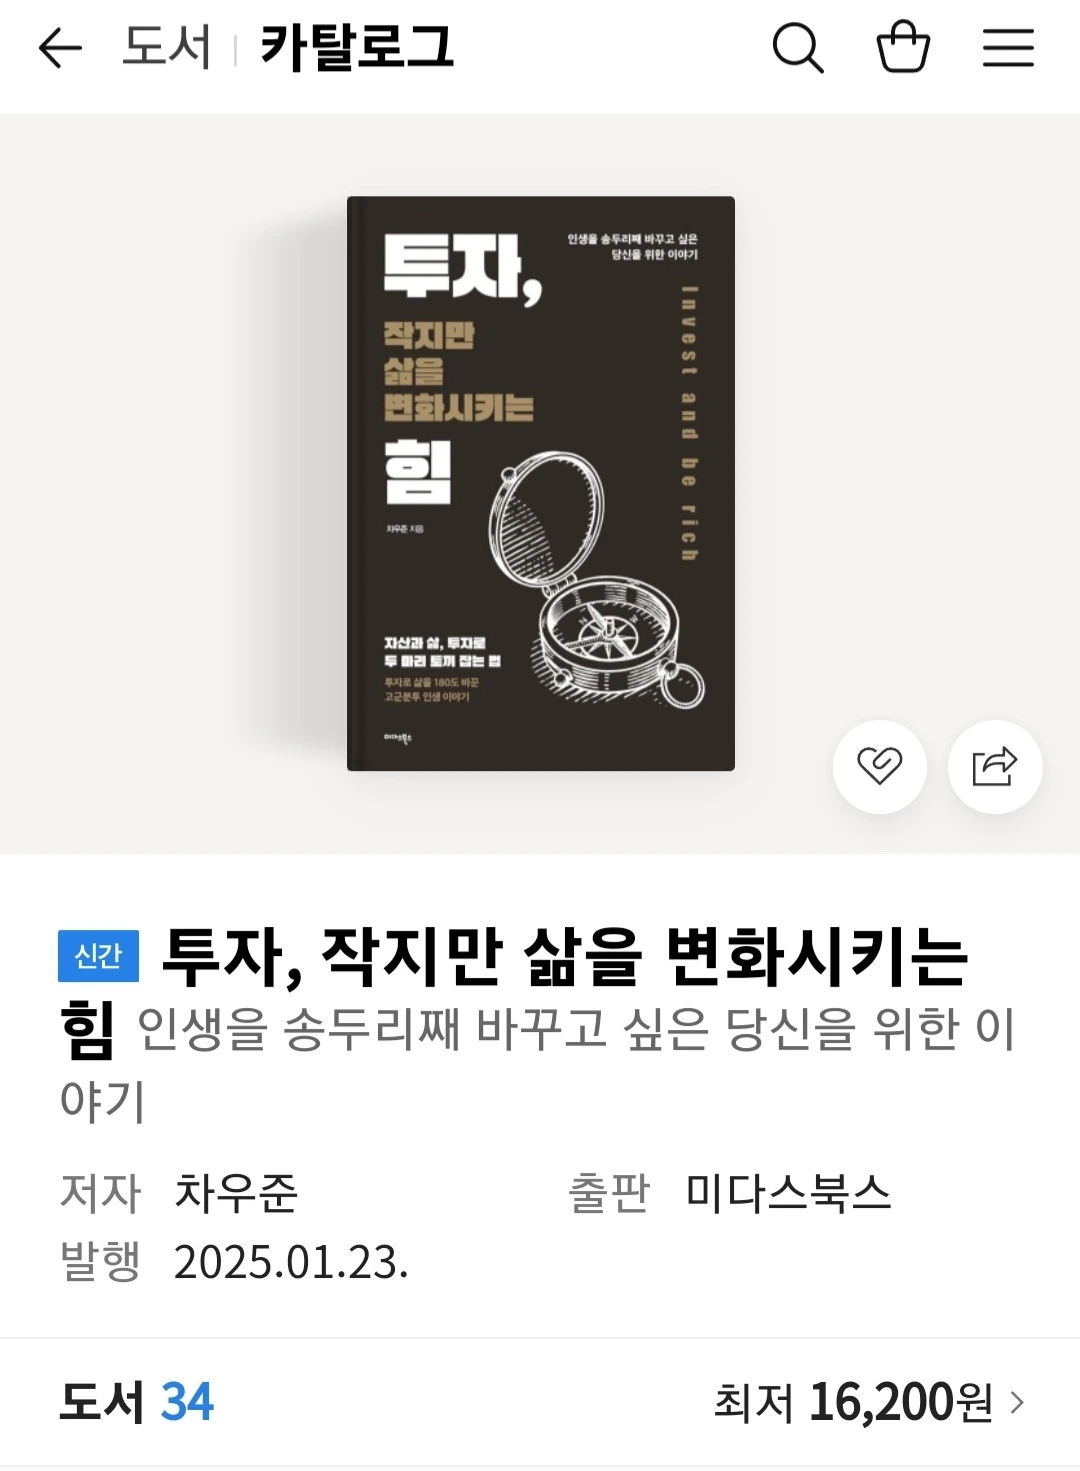Tap the 카탈로그 header title

point(357,47)
